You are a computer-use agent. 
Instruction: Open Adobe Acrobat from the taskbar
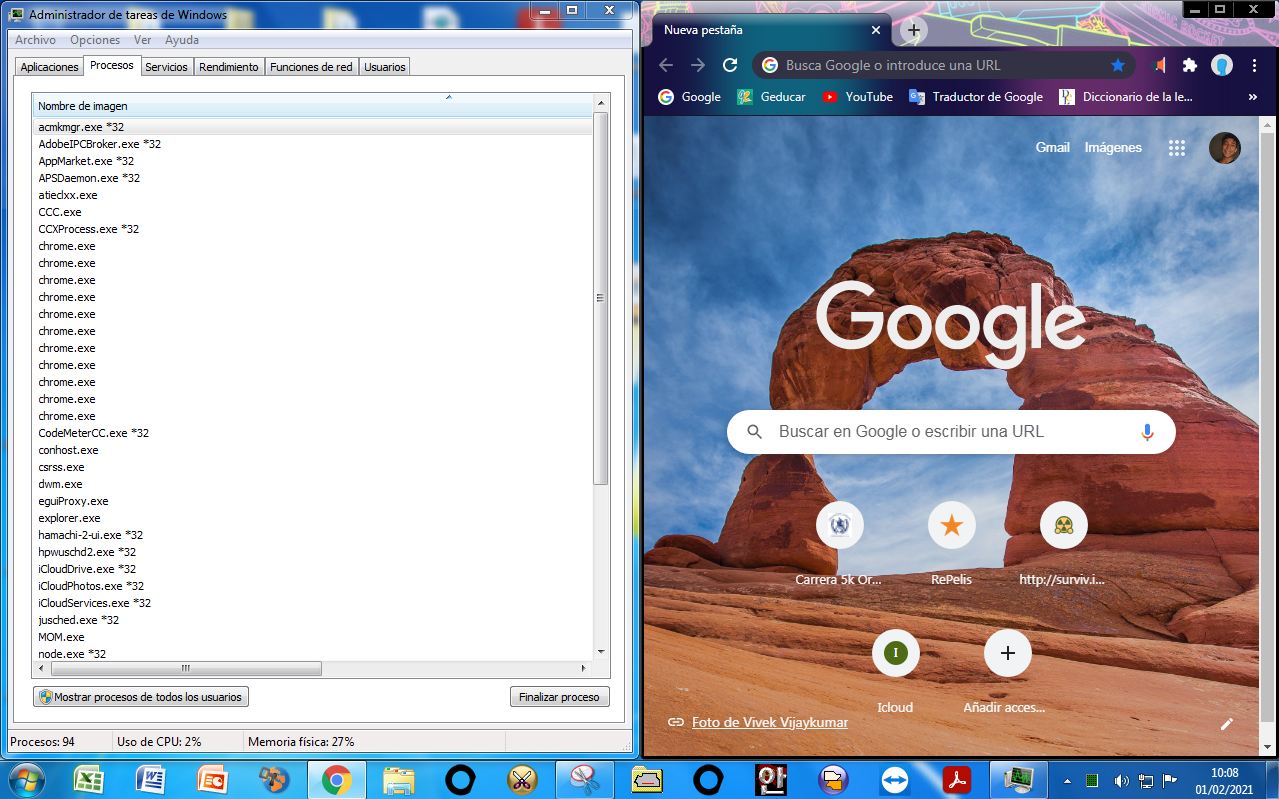[x=957, y=779]
